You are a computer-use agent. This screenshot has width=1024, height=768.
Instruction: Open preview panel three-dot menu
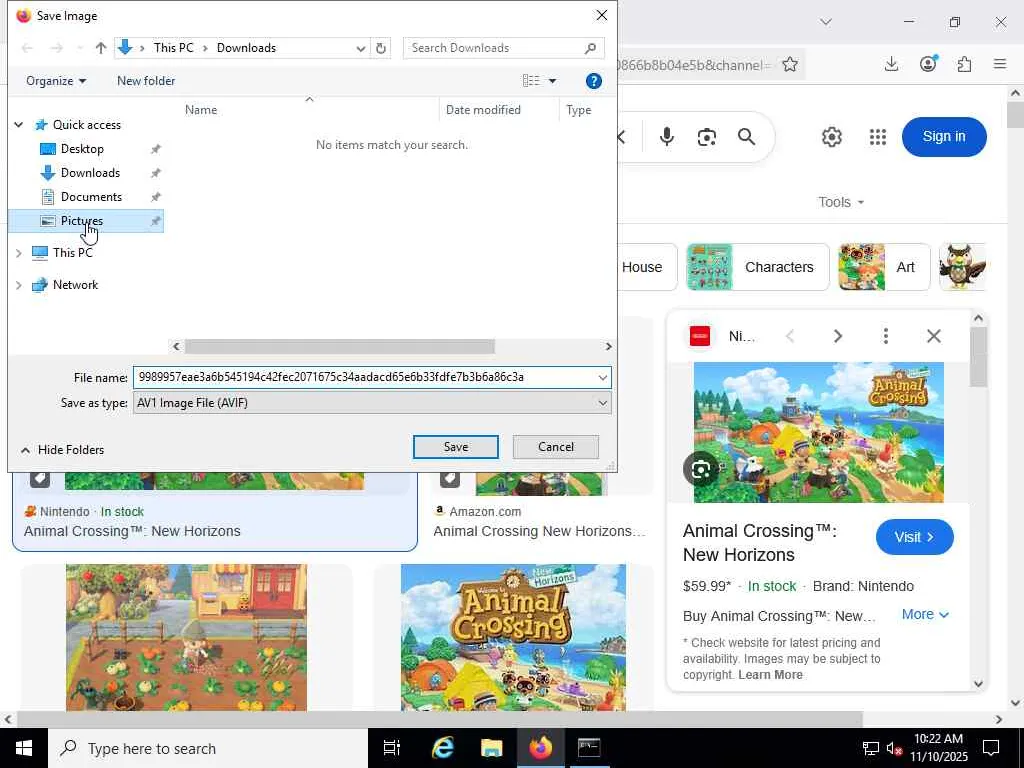[x=886, y=336]
